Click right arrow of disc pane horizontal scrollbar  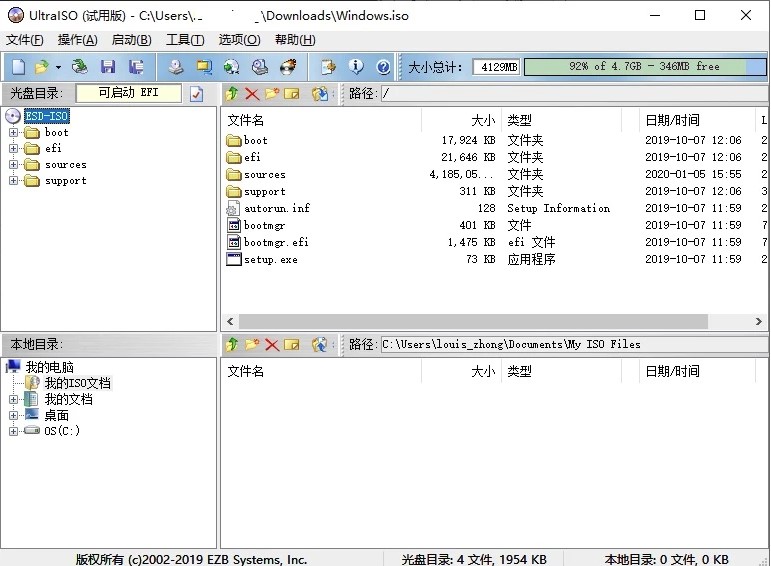pyautogui.click(x=759, y=322)
